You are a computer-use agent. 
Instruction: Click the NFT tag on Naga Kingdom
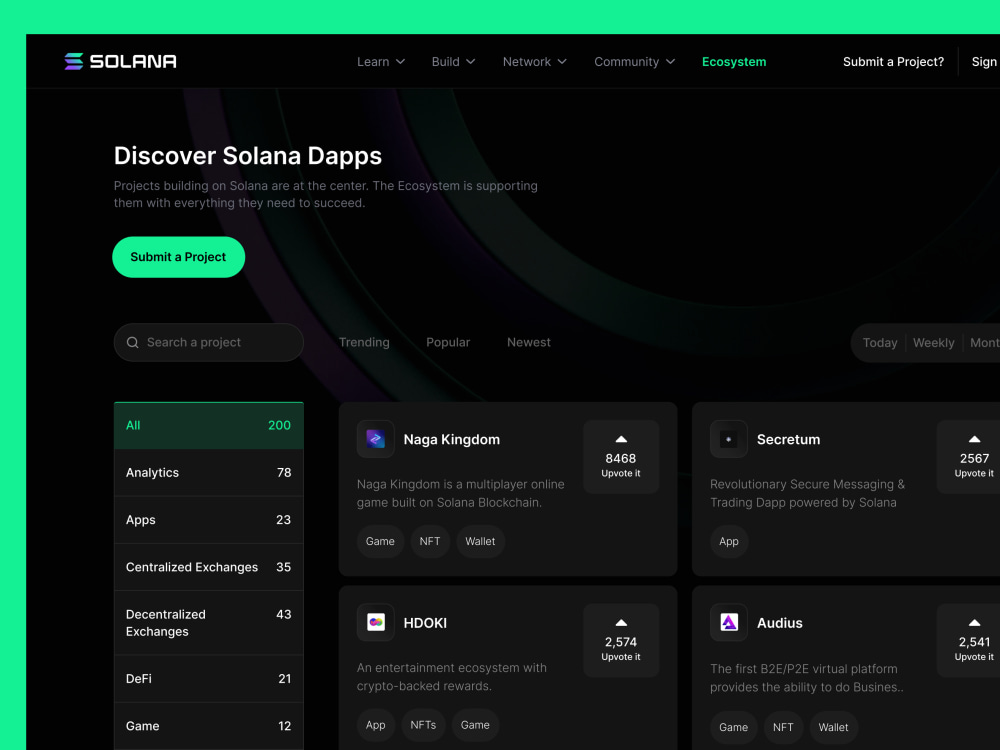430,541
